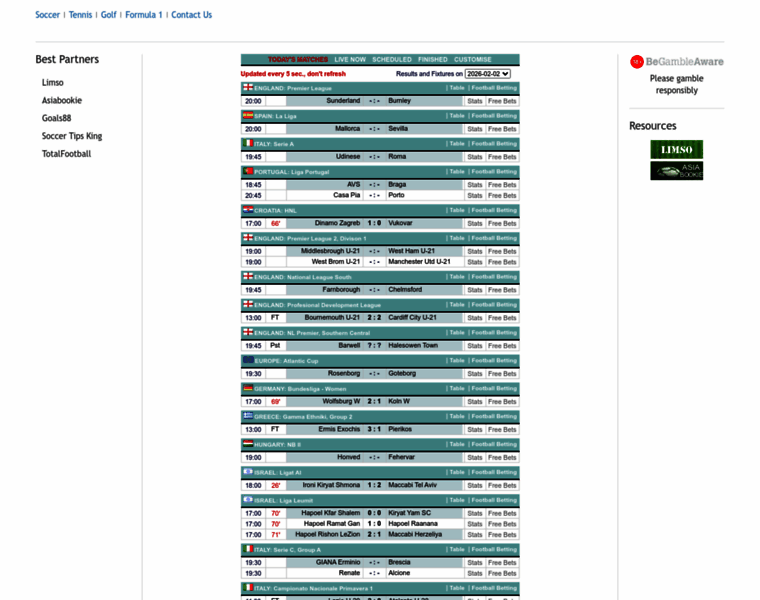Click the Italy flag beside Serie A
760x600 pixels.
click(x=248, y=143)
